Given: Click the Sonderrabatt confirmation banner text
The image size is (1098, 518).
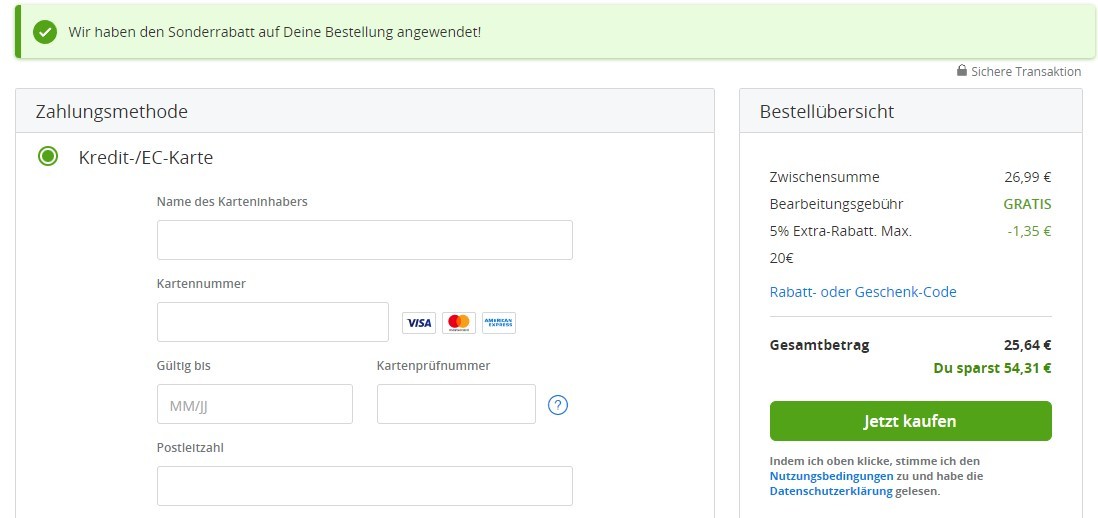Looking at the screenshot, I should [x=274, y=32].
